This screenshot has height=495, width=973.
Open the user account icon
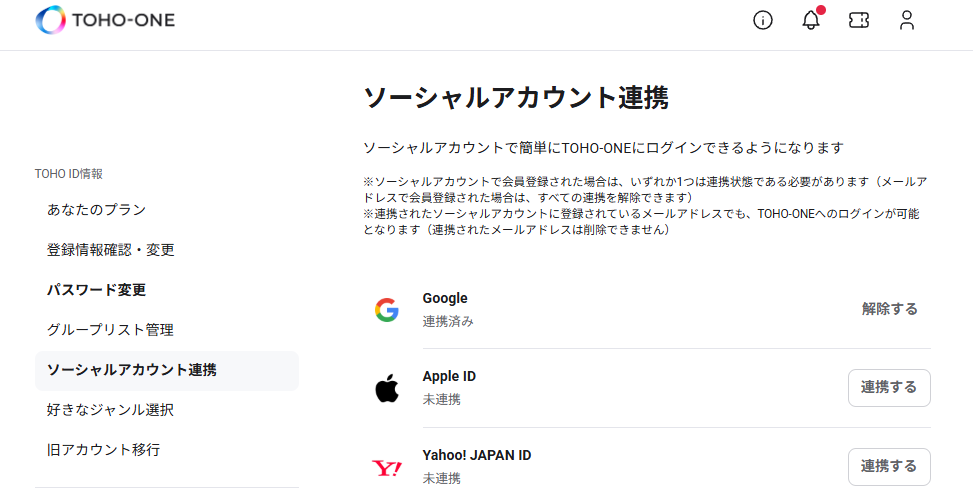click(x=907, y=20)
